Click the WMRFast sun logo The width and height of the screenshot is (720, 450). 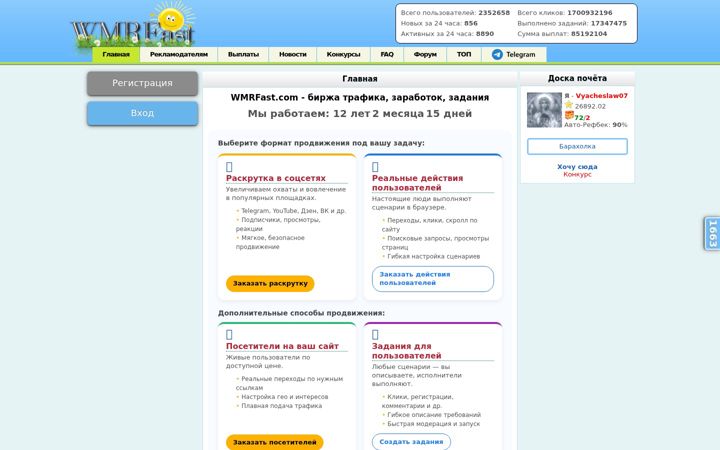[133, 25]
